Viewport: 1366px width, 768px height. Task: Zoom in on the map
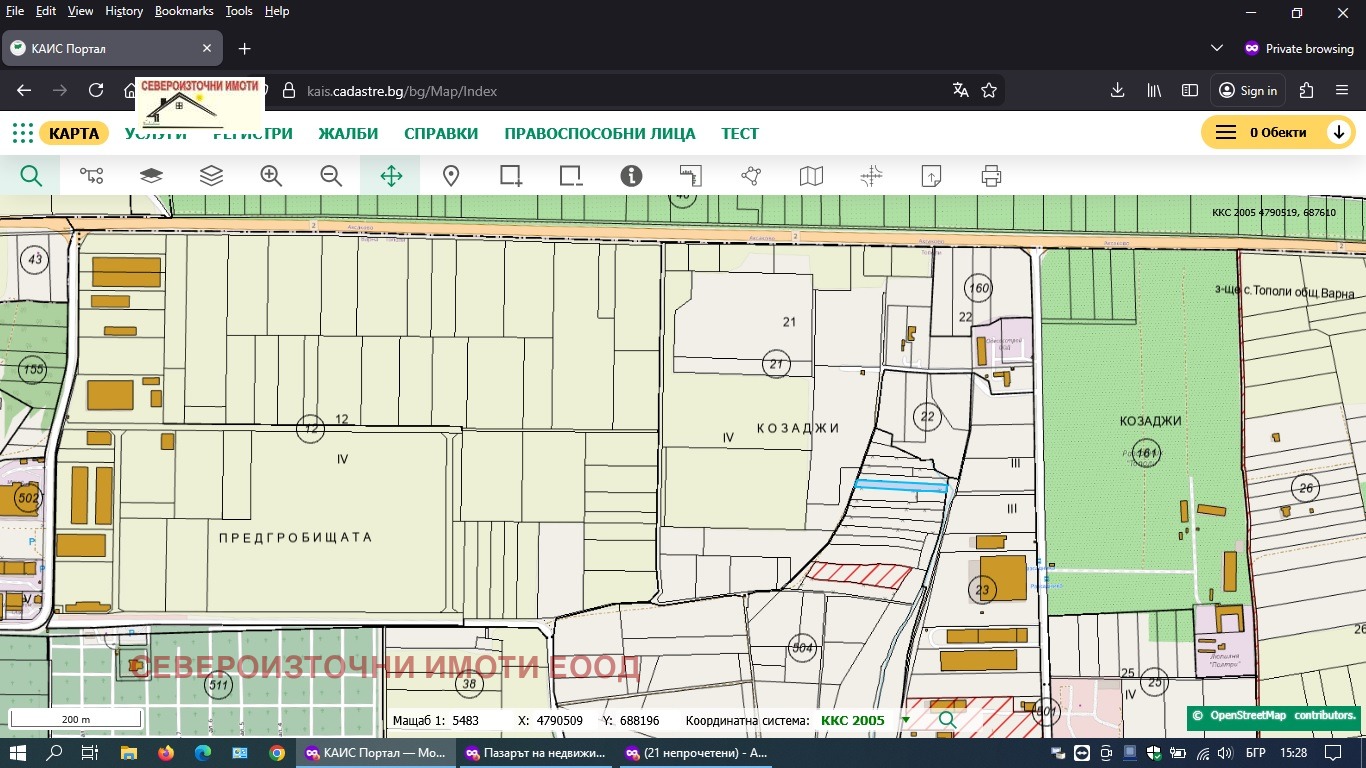pyautogui.click(x=271, y=177)
